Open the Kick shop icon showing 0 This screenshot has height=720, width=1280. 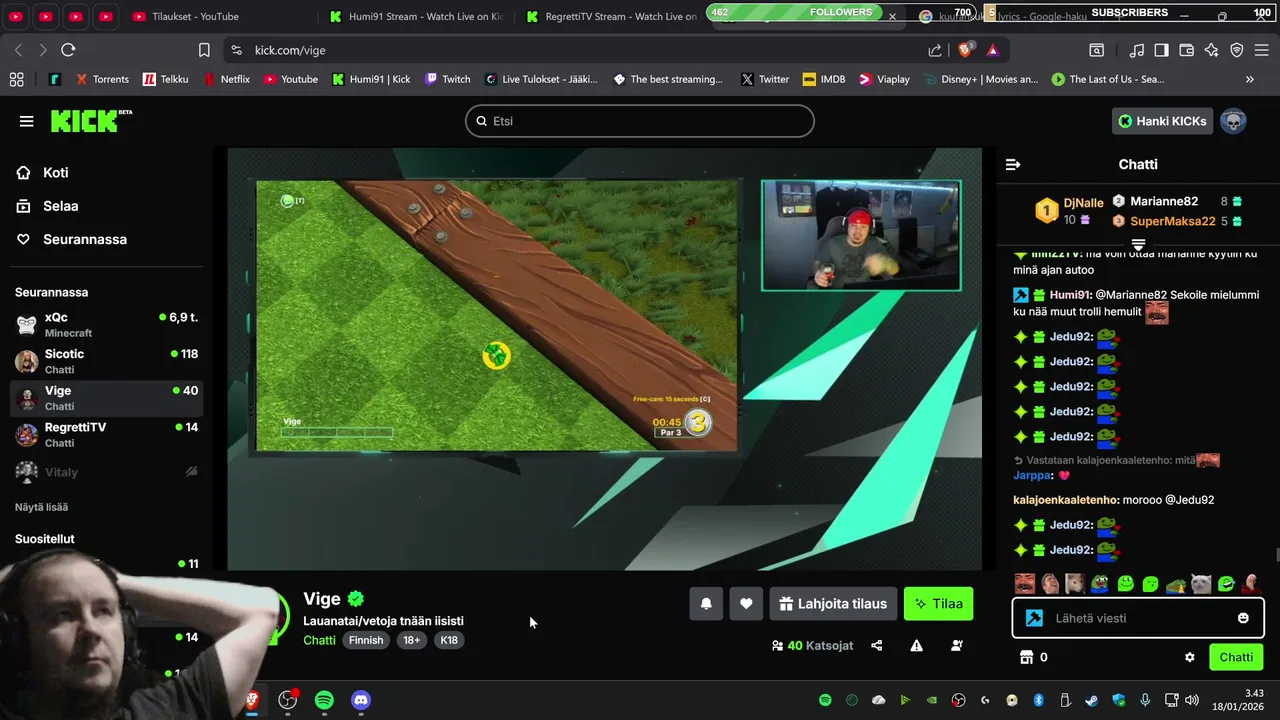pyautogui.click(x=1025, y=657)
